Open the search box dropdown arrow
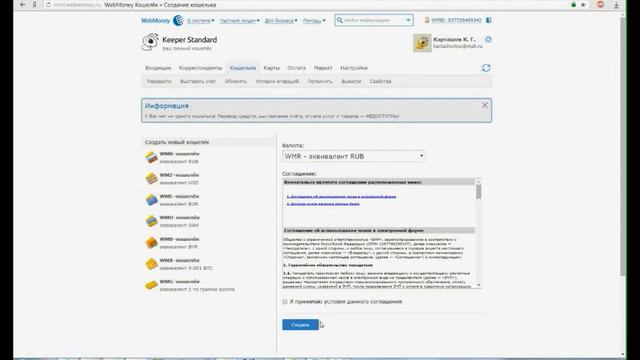This screenshot has width=640, height=360. pos(408,20)
